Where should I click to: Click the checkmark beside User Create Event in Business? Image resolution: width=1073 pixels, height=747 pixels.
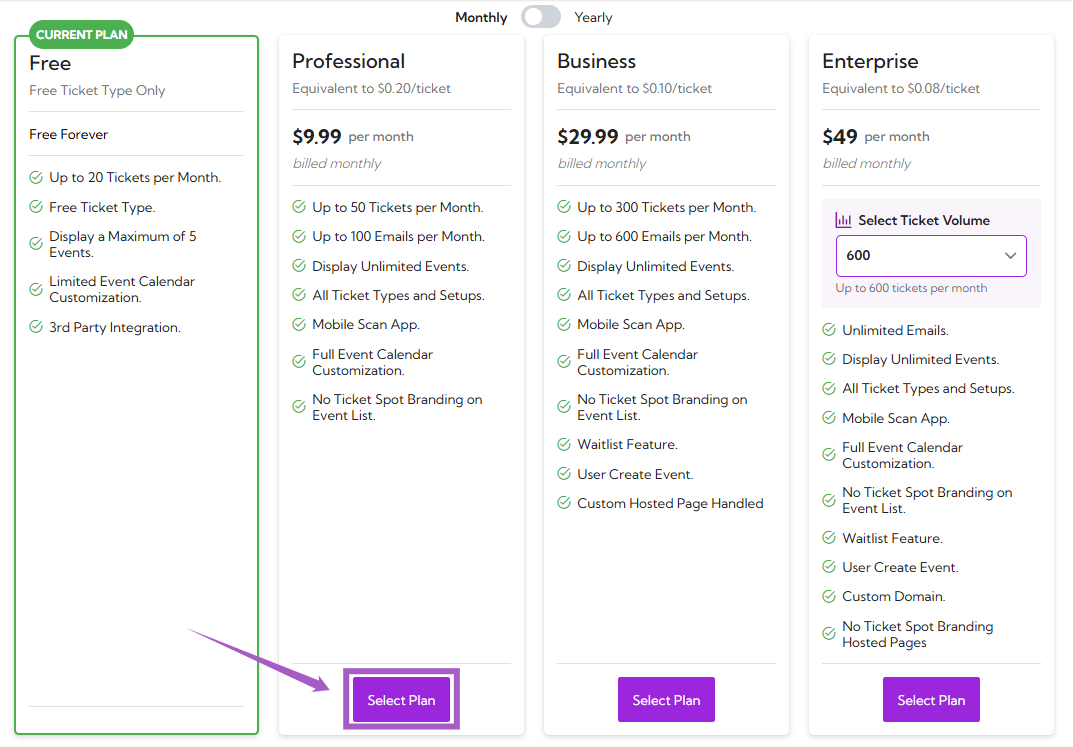click(x=563, y=474)
